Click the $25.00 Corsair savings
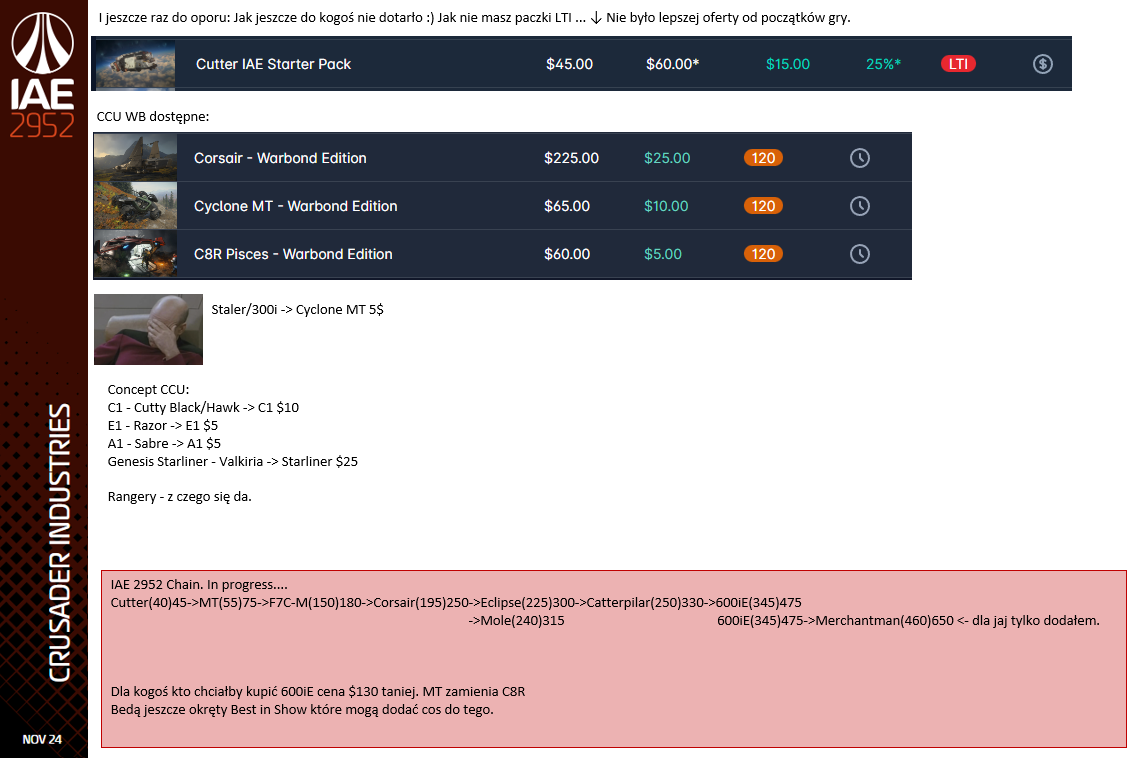 pos(667,158)
